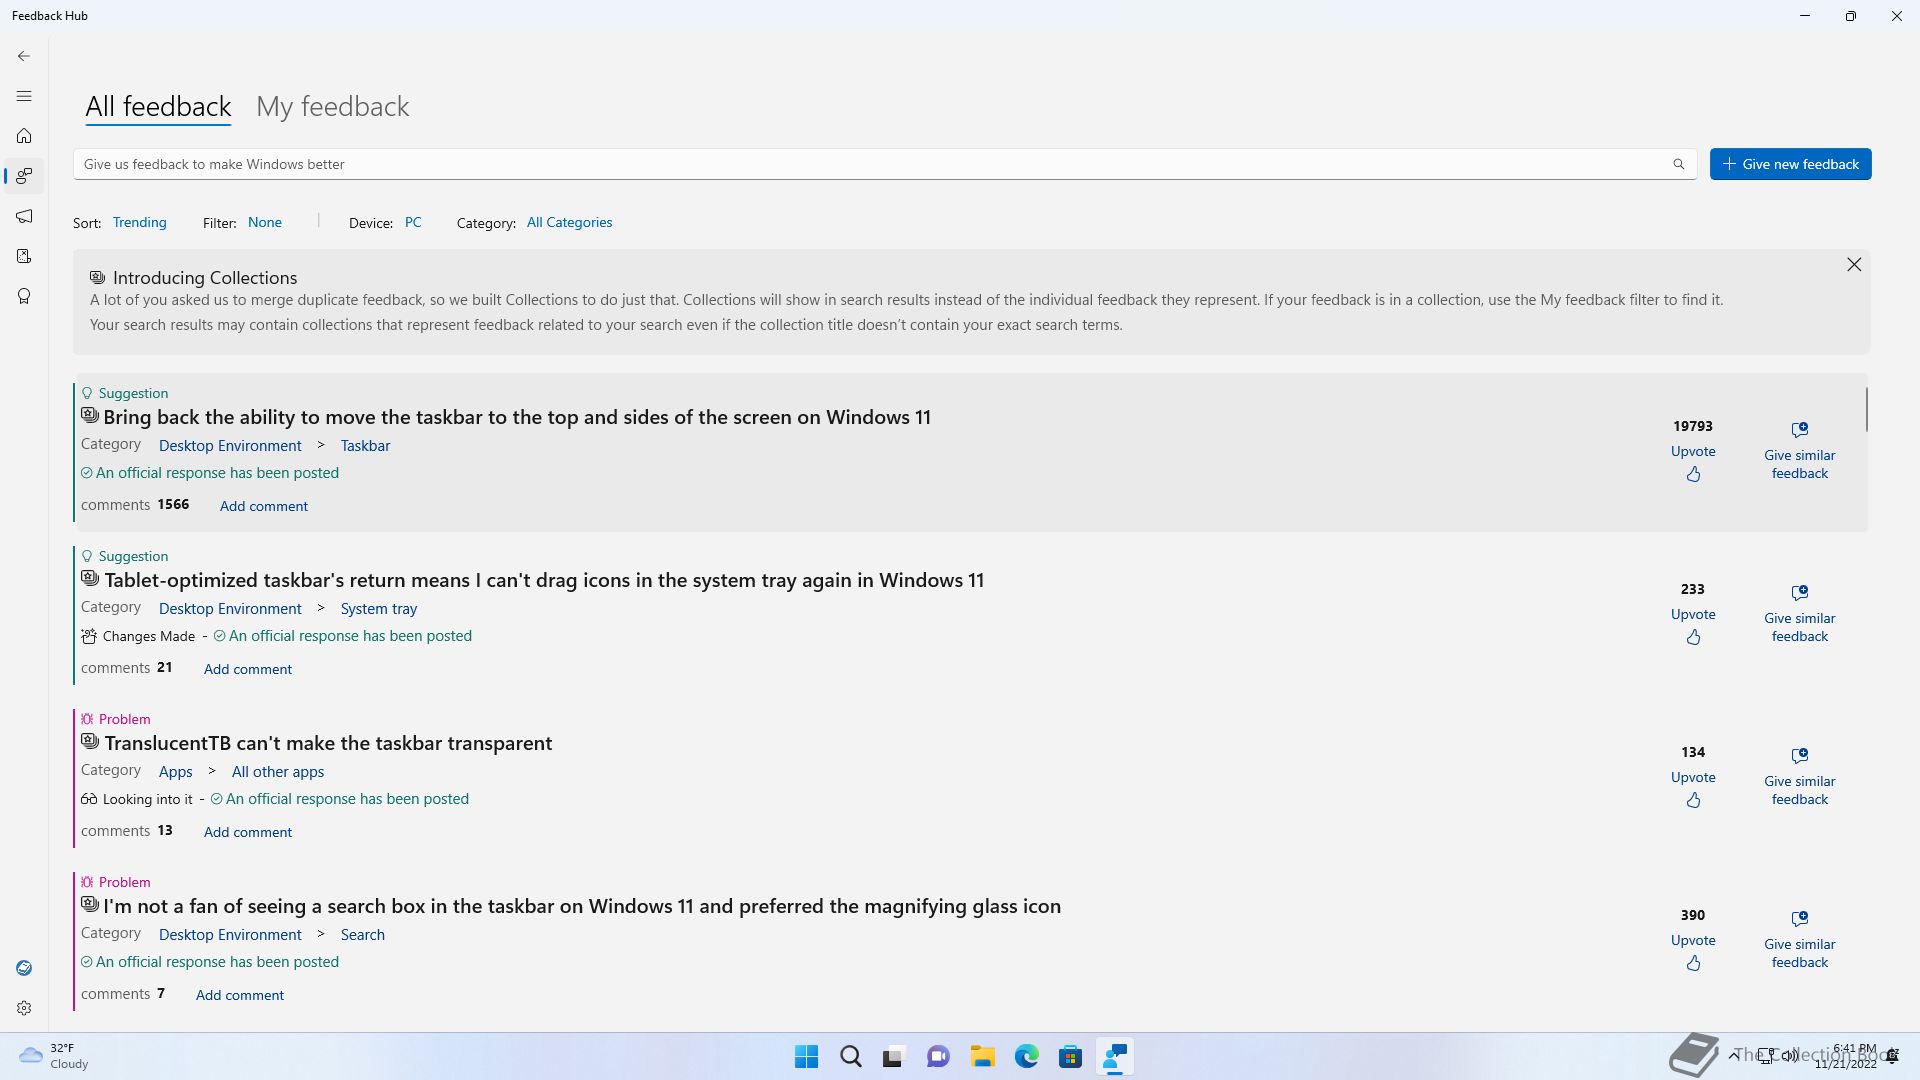Give similar feedback for tablet-optimized taskbar
Screen dimensions: 1920x1080
1800,614
